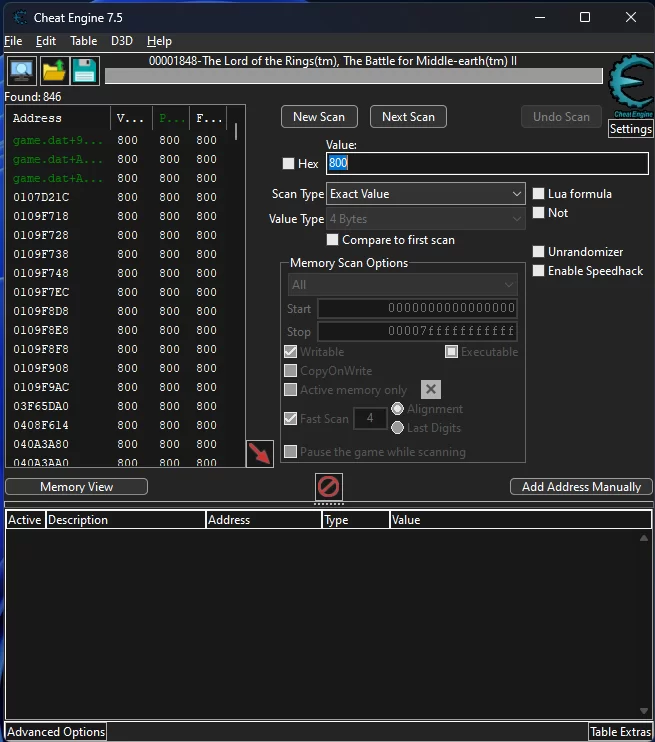
Task: Toggle the Fast Scan checkbox
Action: click(x=290, y=418)
